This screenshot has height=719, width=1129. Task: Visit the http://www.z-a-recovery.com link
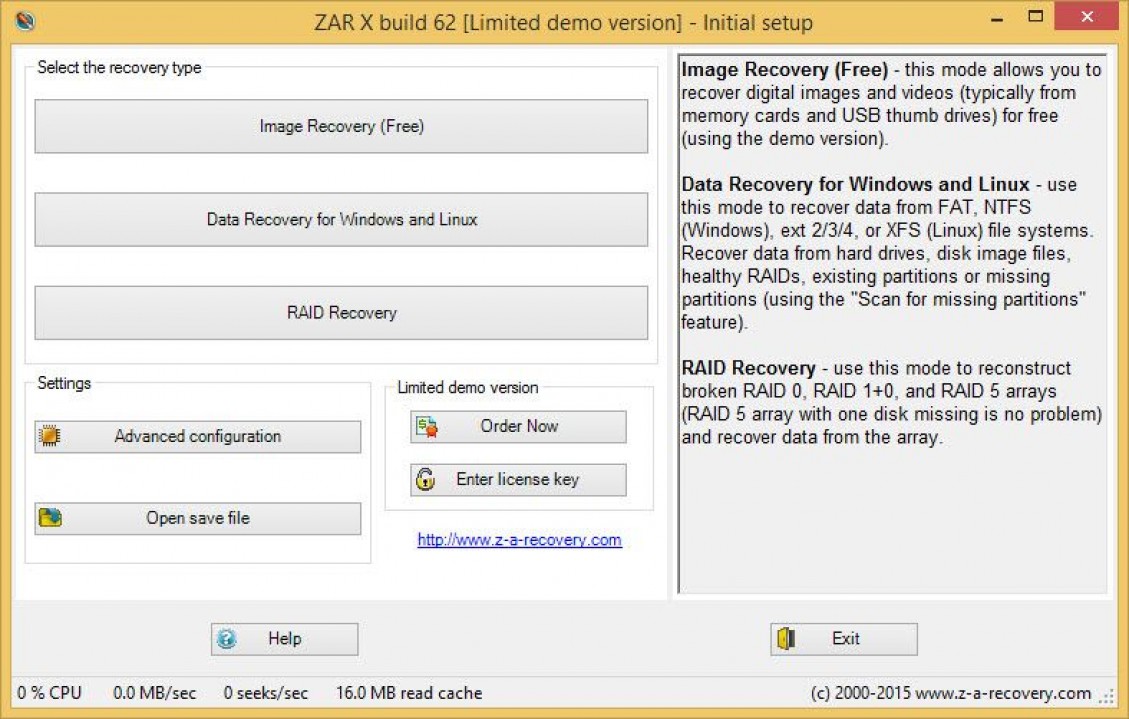519,540
